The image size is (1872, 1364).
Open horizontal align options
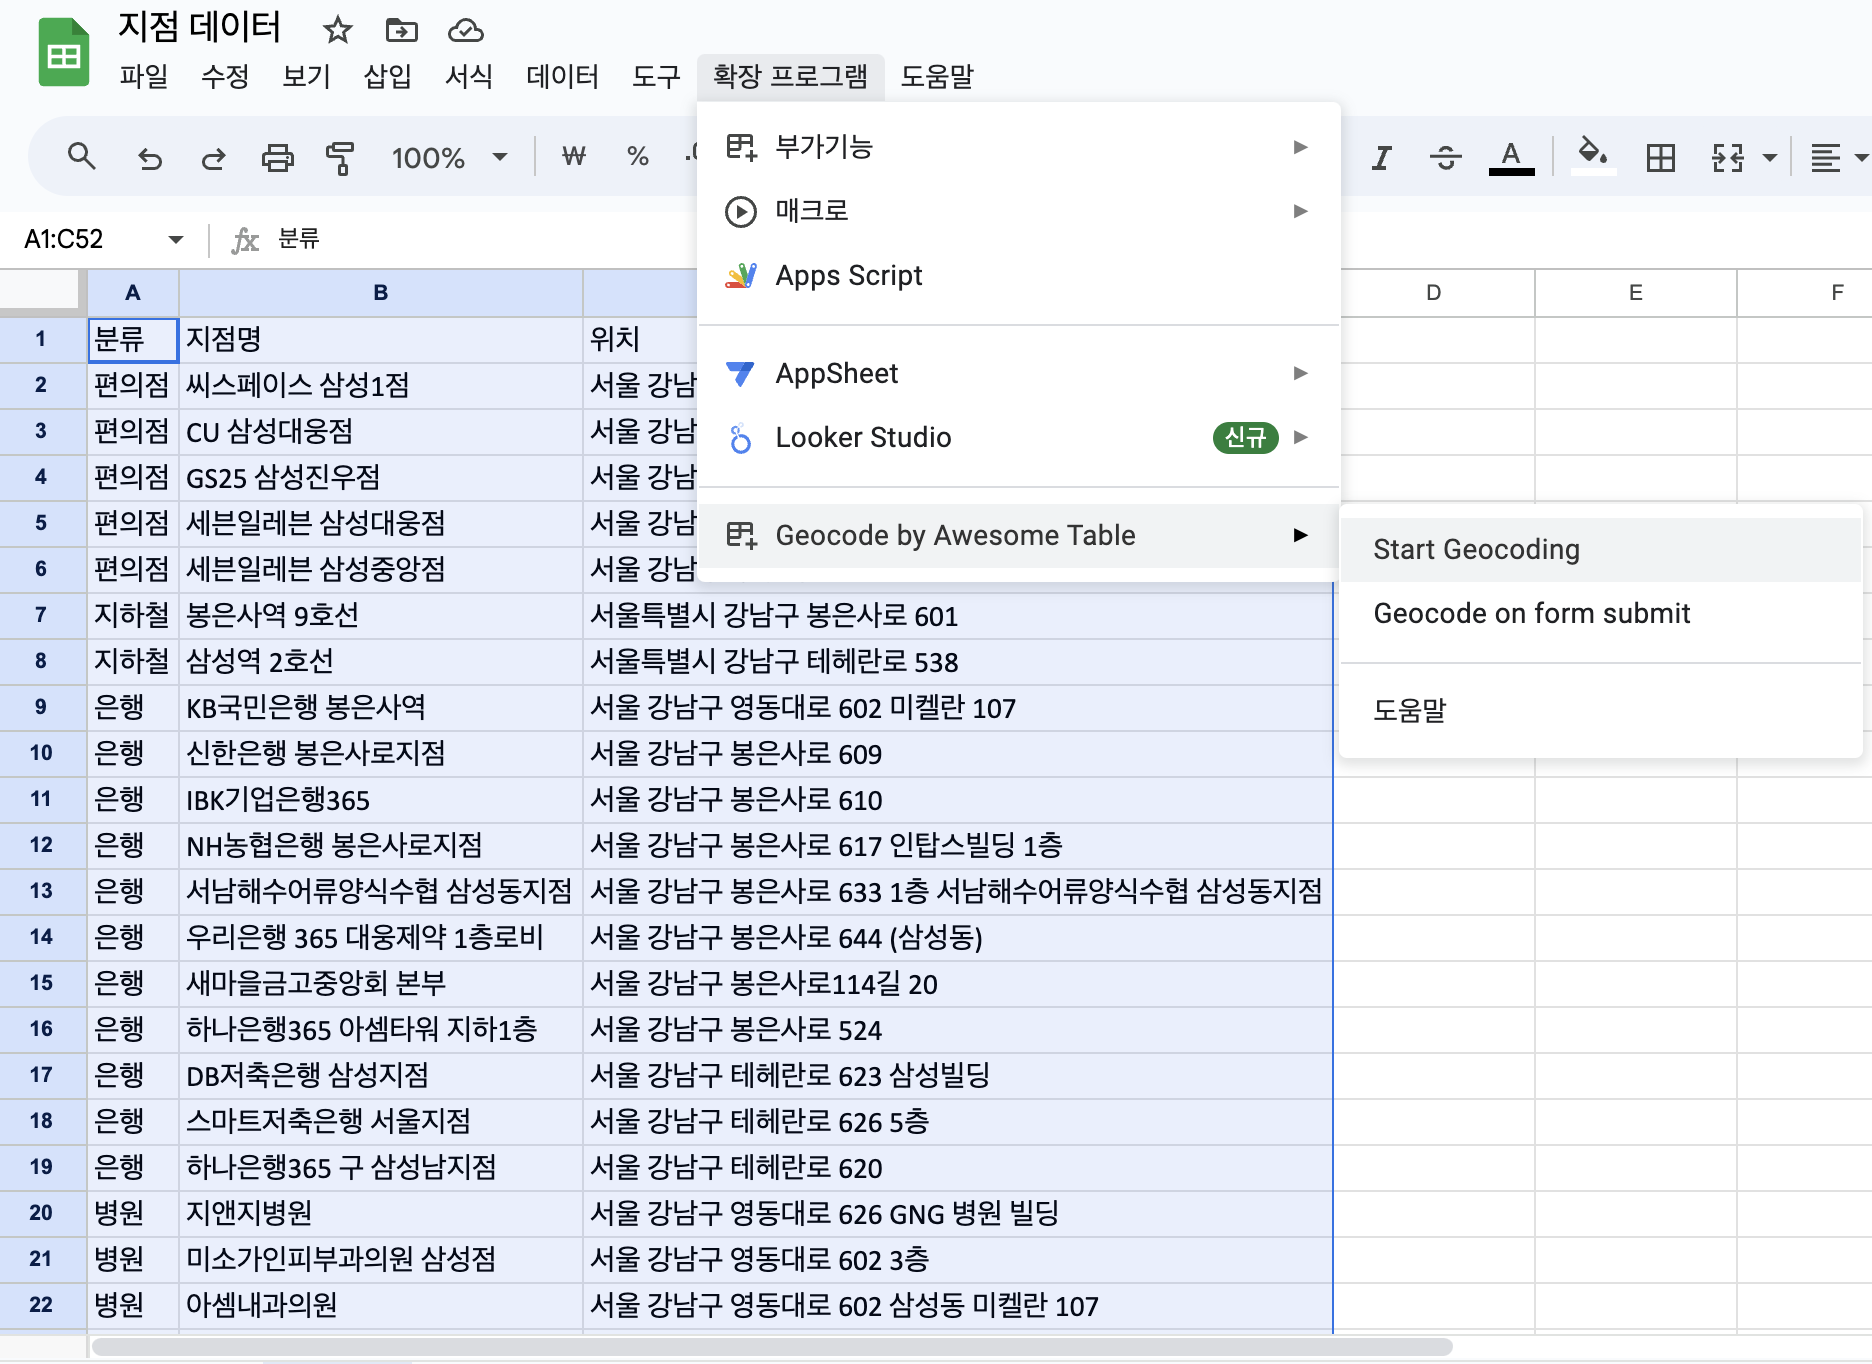1837,157
